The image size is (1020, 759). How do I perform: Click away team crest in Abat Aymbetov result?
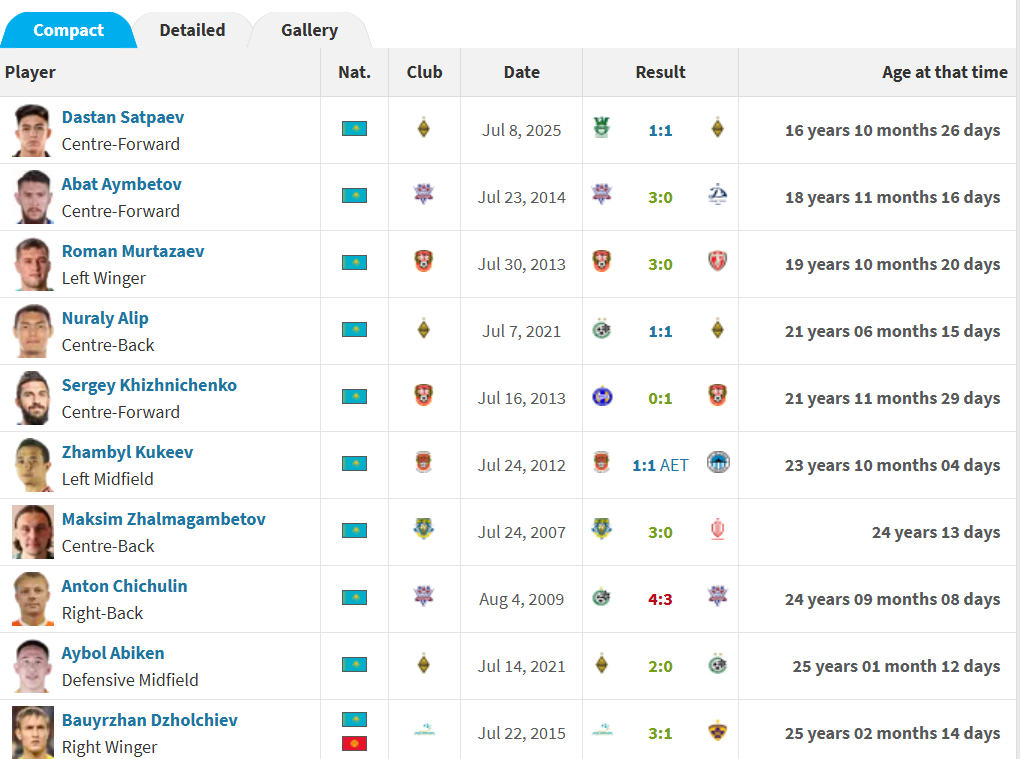(717, 195)
